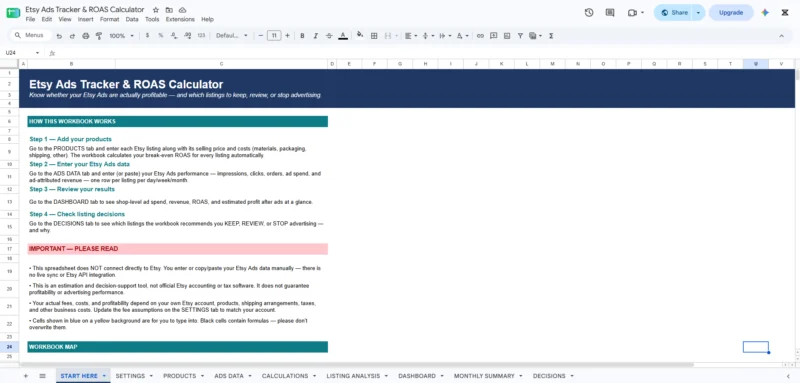
Task: Open the horizontal align dropdown
Action: click(411, 36)
